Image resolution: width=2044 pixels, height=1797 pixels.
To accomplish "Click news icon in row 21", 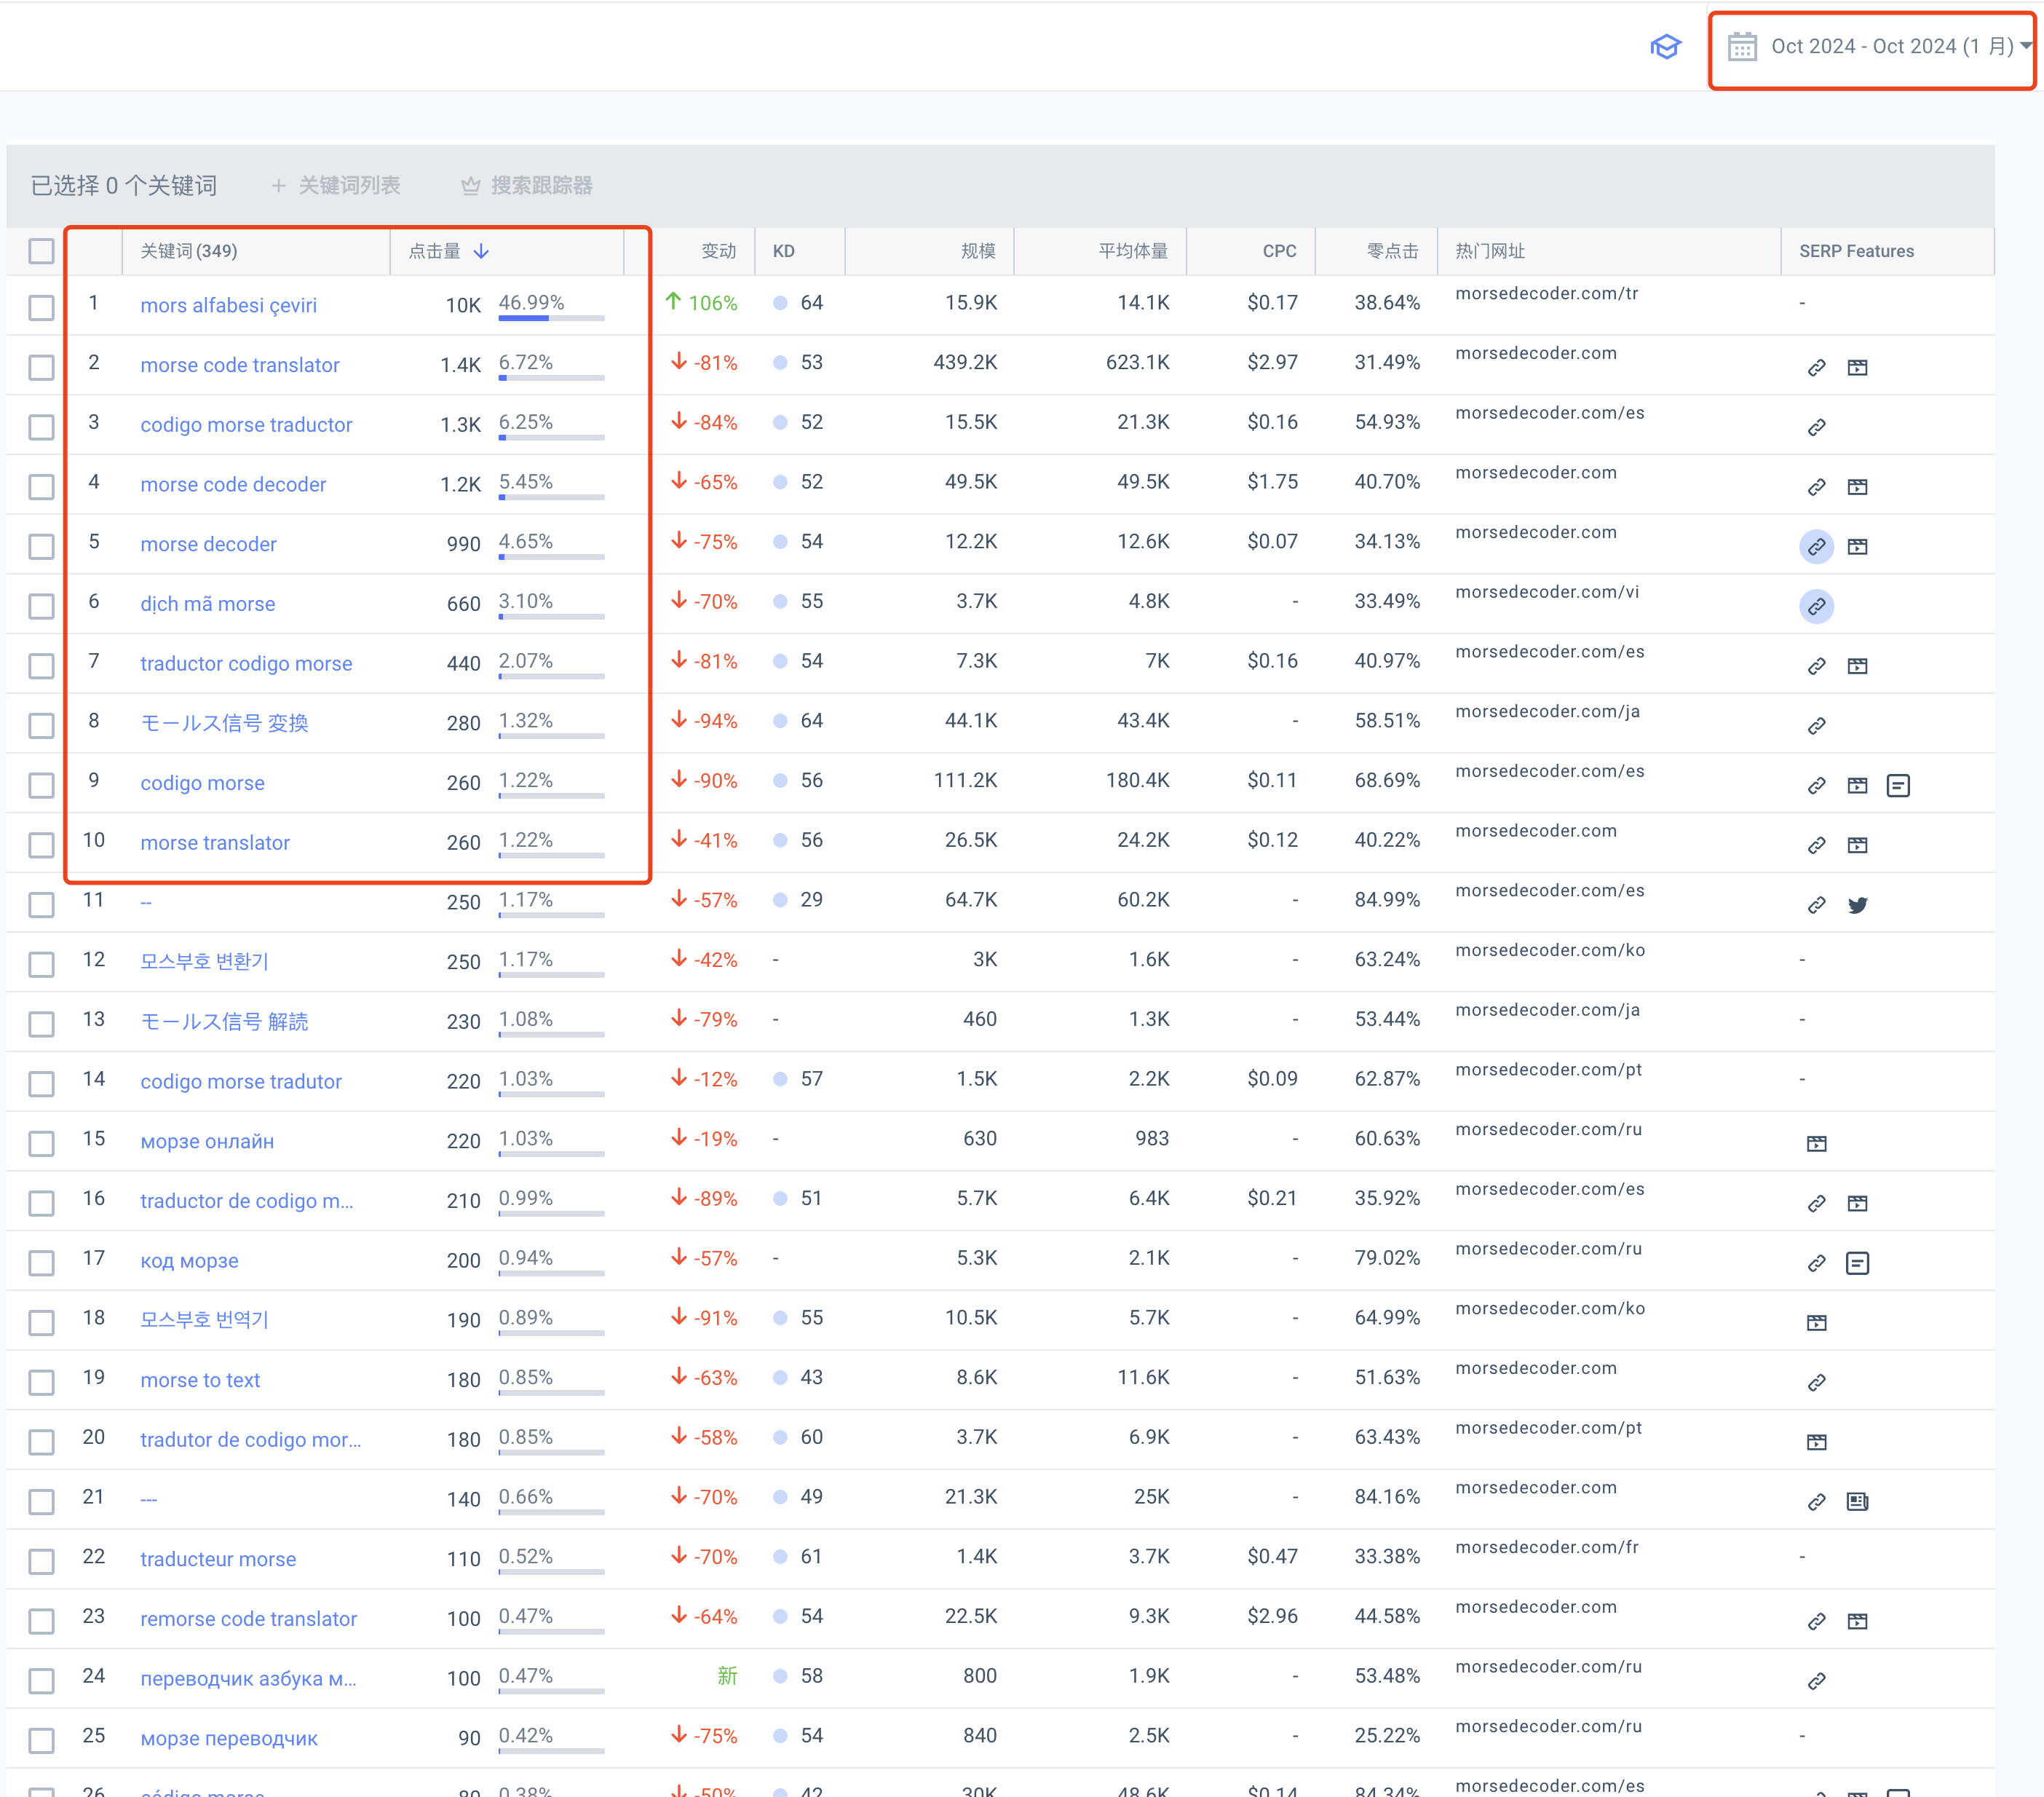I will [1857, 1502].
